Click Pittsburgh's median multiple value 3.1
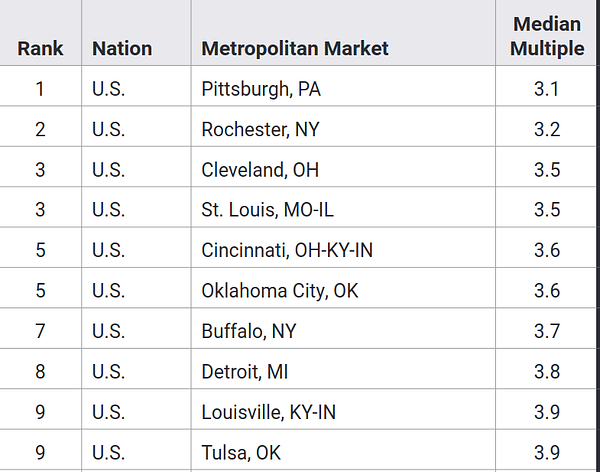Screen dimensions: 600x472 547,89
